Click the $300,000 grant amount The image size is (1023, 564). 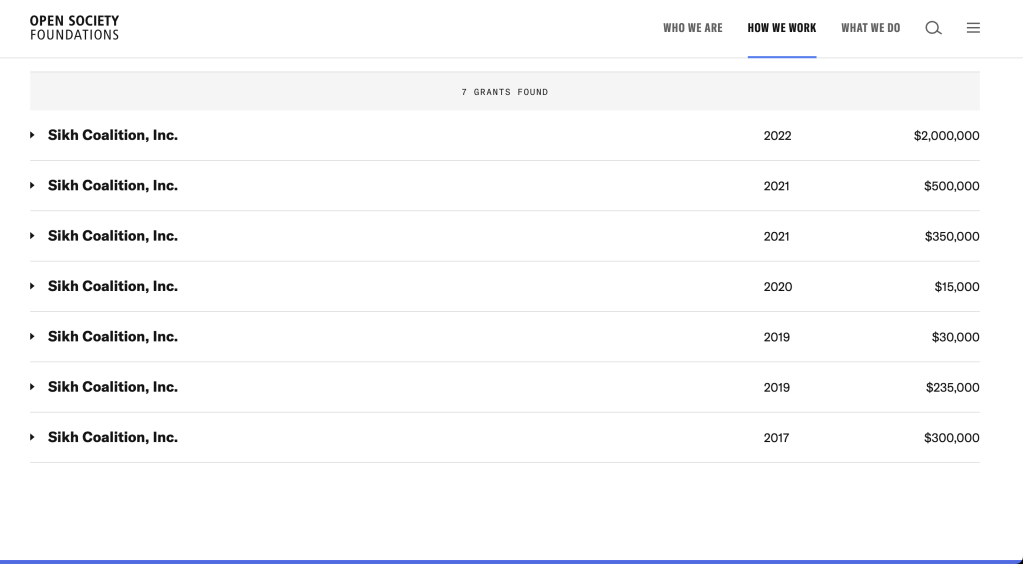tap(951, 438)
